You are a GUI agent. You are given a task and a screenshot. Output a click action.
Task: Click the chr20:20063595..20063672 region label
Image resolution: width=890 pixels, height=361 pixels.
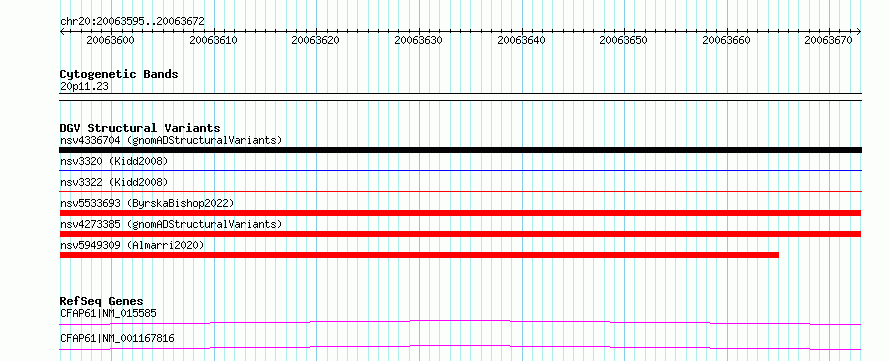coord(132,22)
